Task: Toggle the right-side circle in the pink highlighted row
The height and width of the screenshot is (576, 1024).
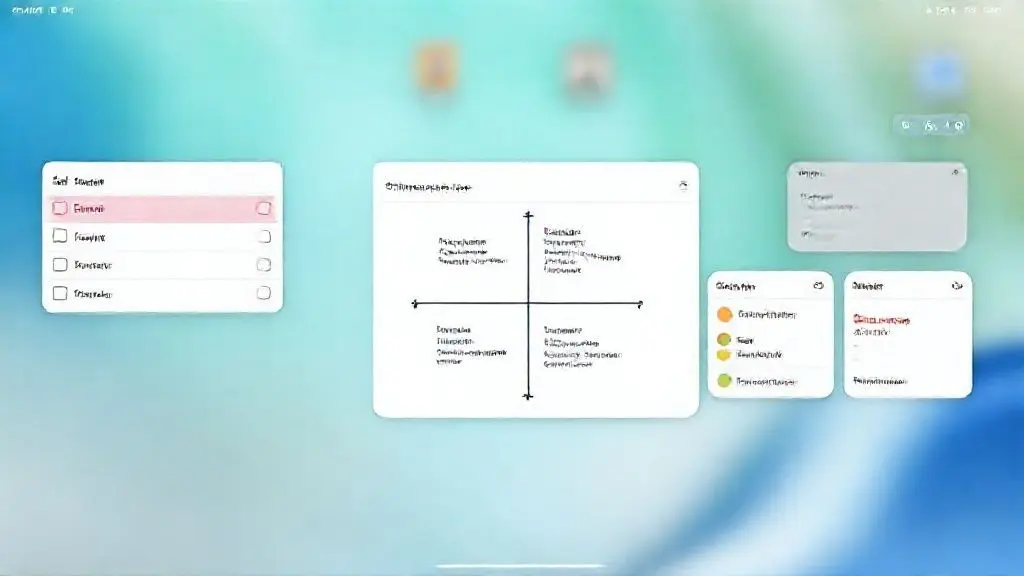Action: (264, 209)
